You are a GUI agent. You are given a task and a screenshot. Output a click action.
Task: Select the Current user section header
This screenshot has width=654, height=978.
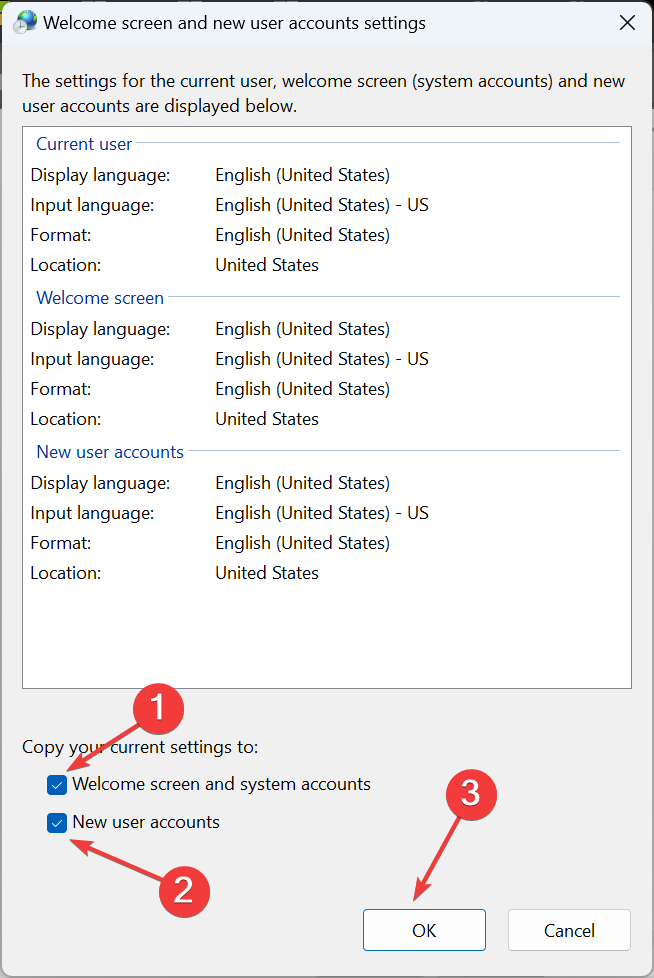click(84, 144)
